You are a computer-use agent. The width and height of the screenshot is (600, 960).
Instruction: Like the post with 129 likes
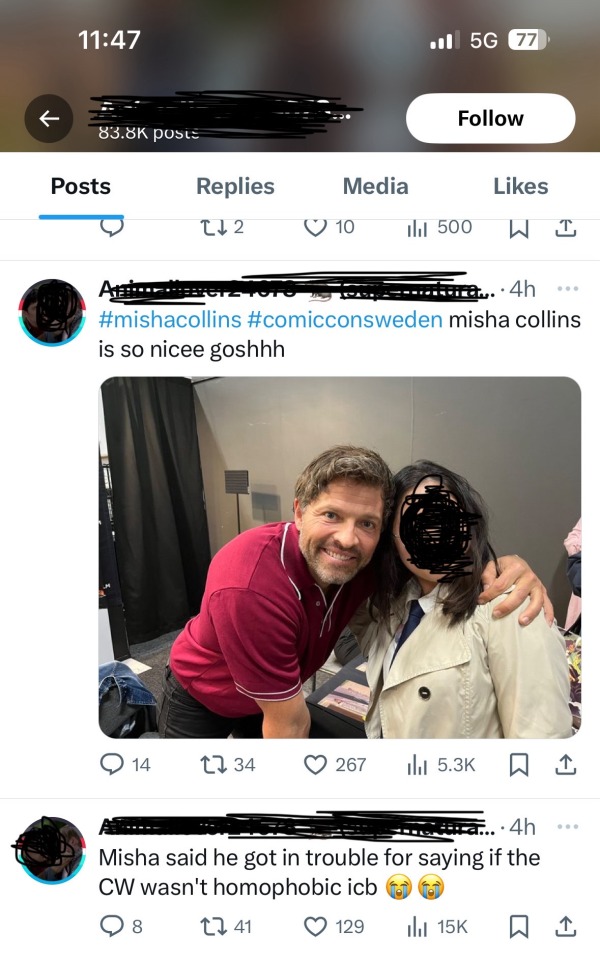pos(316,926)
